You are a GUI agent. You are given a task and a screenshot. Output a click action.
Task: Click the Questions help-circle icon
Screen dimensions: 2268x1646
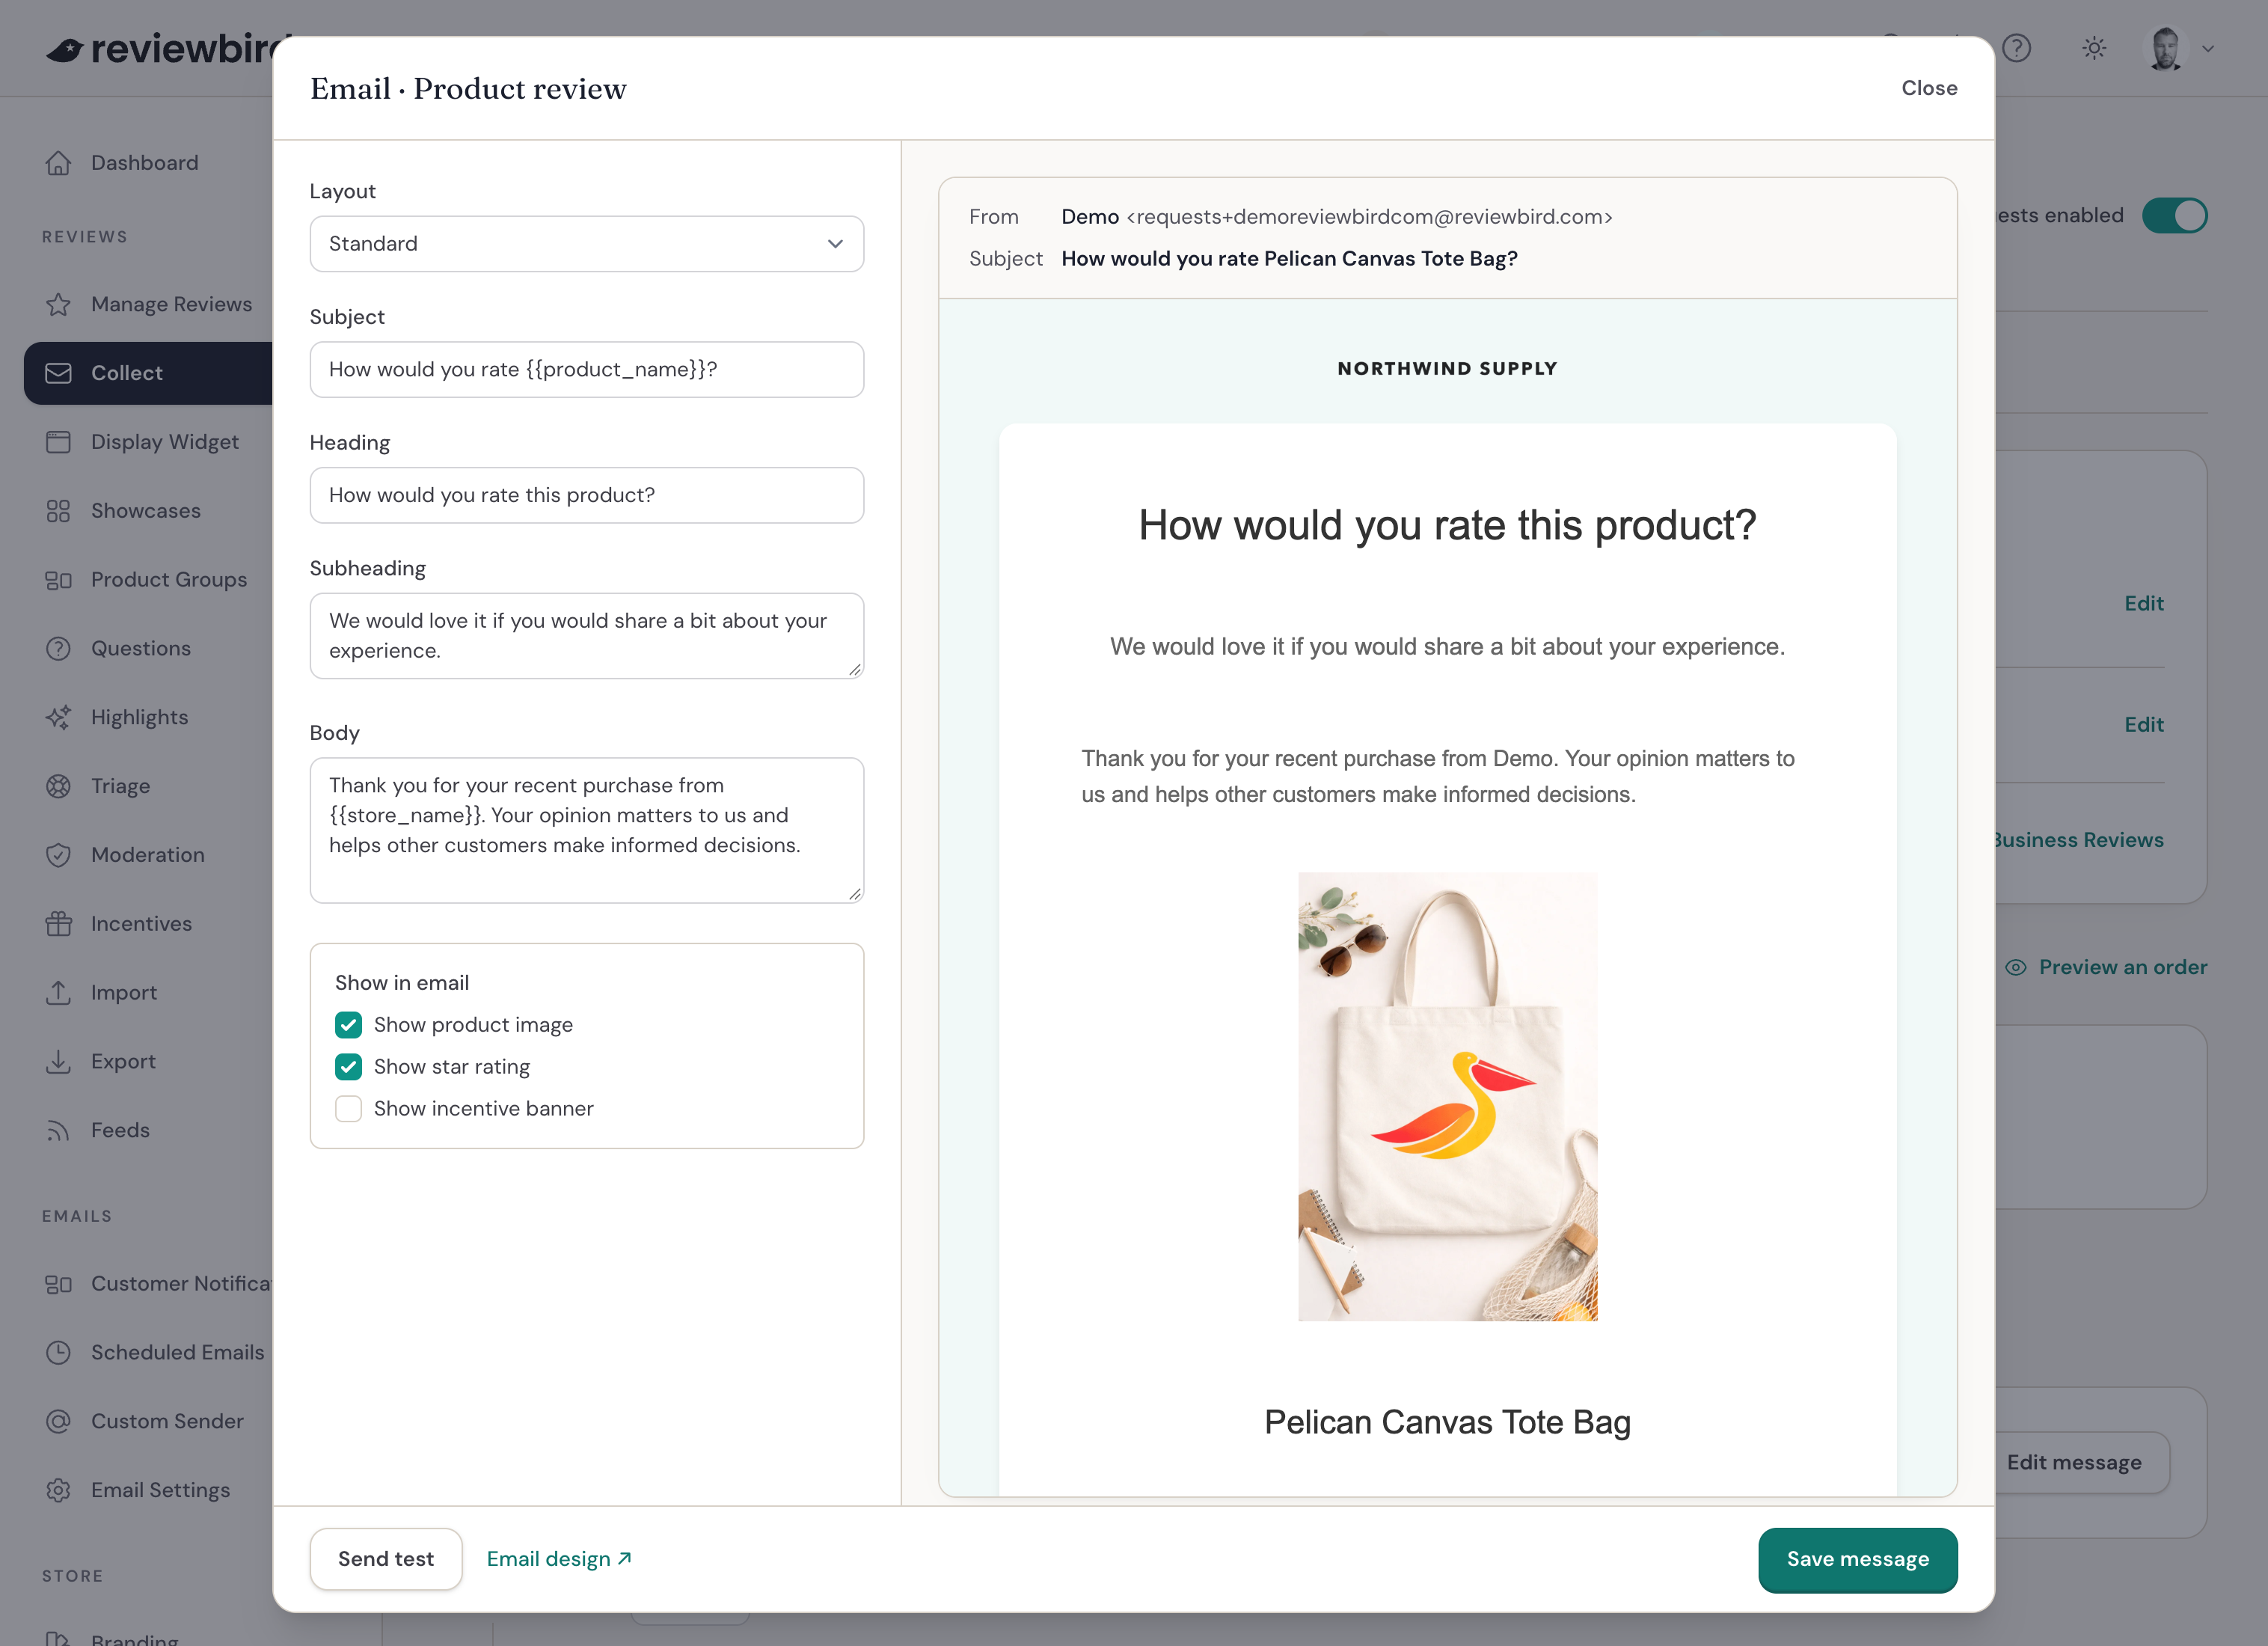[58, 648]
